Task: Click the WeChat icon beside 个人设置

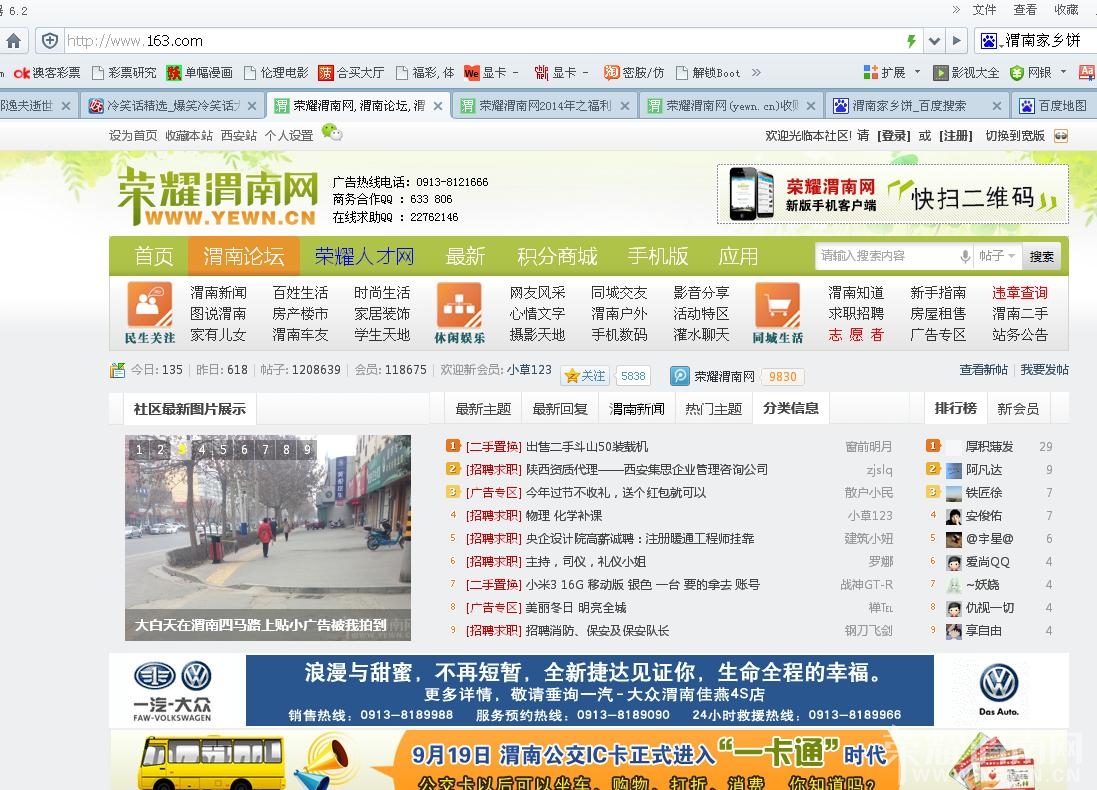Action: pos(331,133)
